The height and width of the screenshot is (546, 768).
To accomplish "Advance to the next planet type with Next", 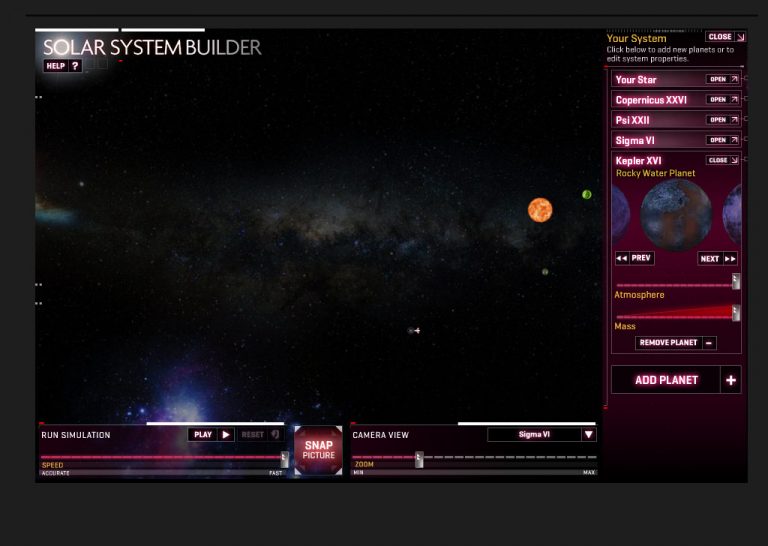I will point(718,258).
